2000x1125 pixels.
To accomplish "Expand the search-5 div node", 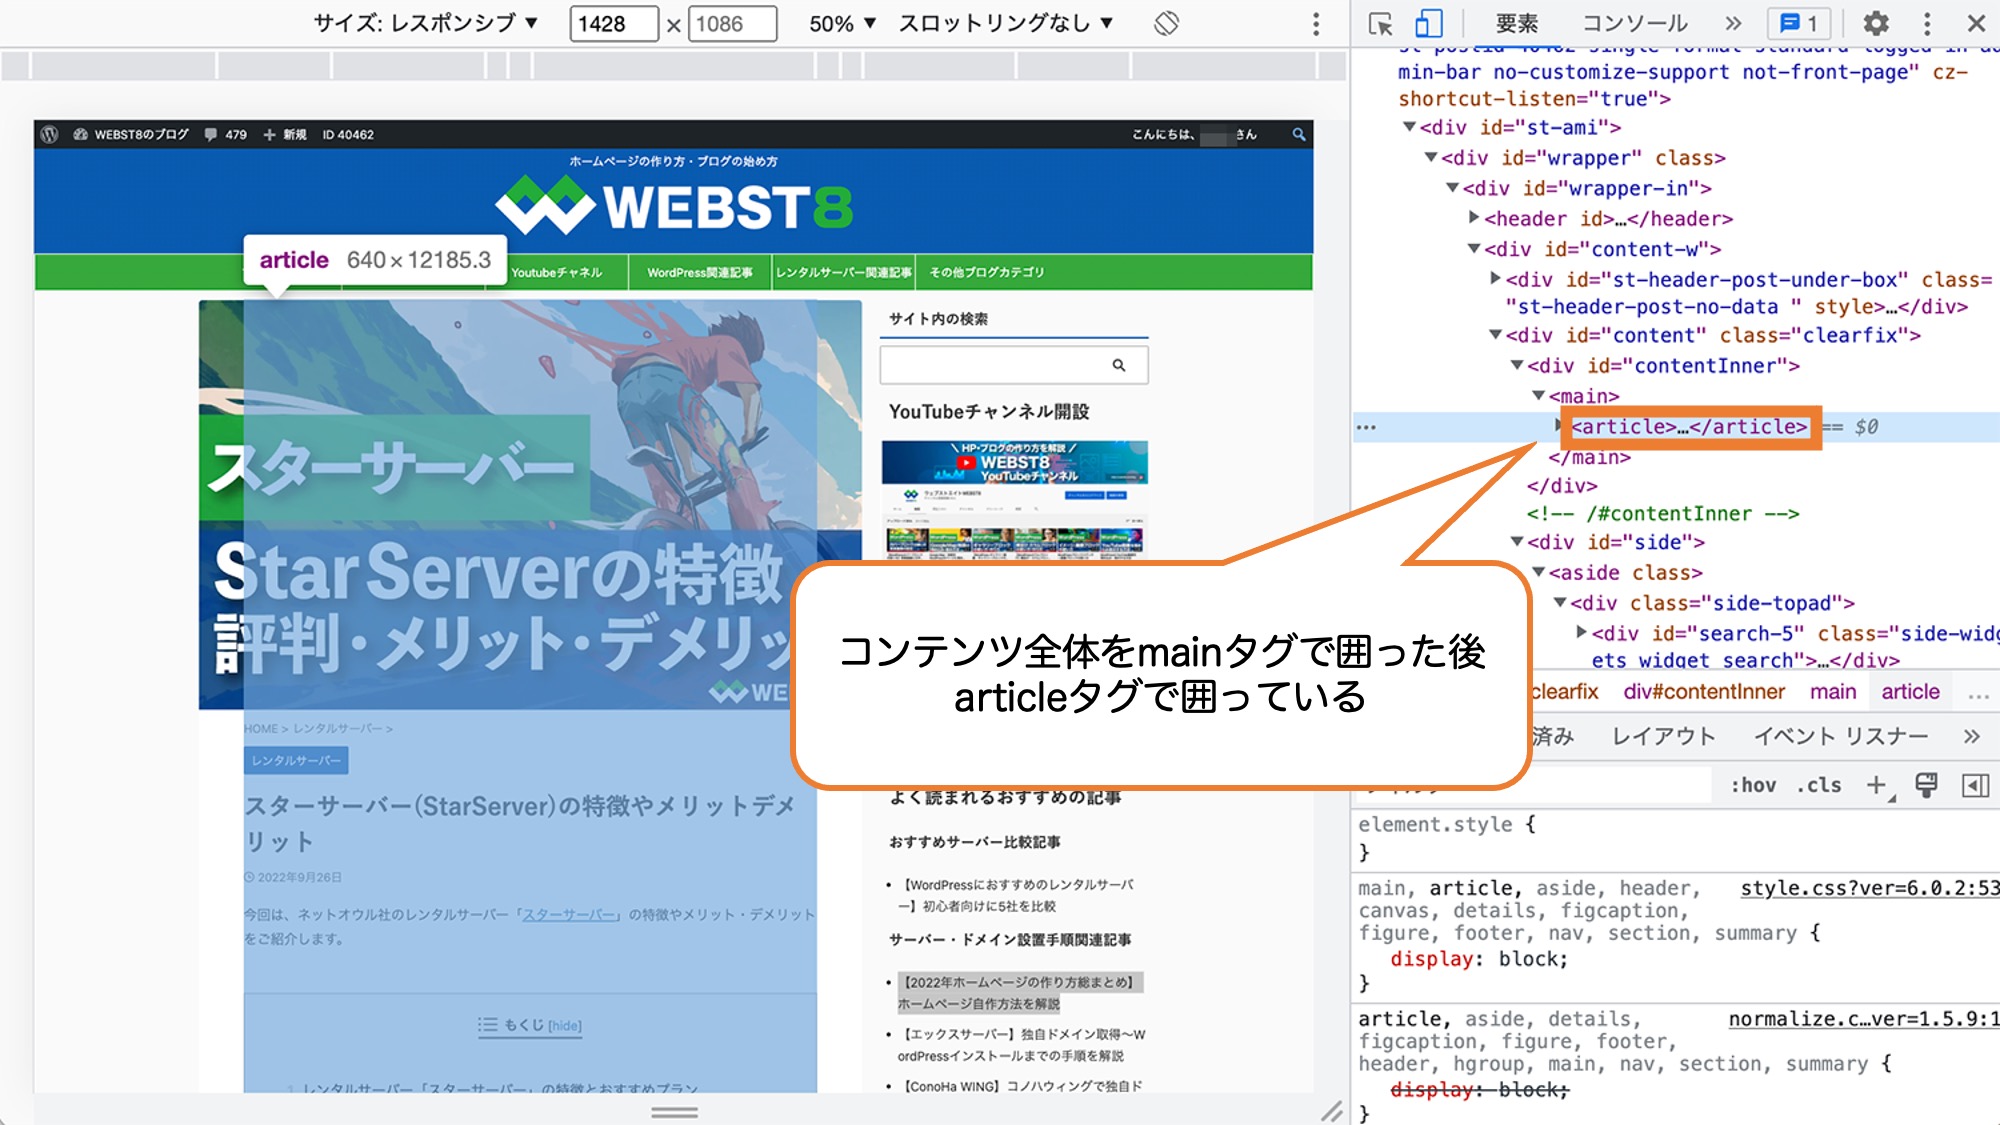I will coord(1581,632).
